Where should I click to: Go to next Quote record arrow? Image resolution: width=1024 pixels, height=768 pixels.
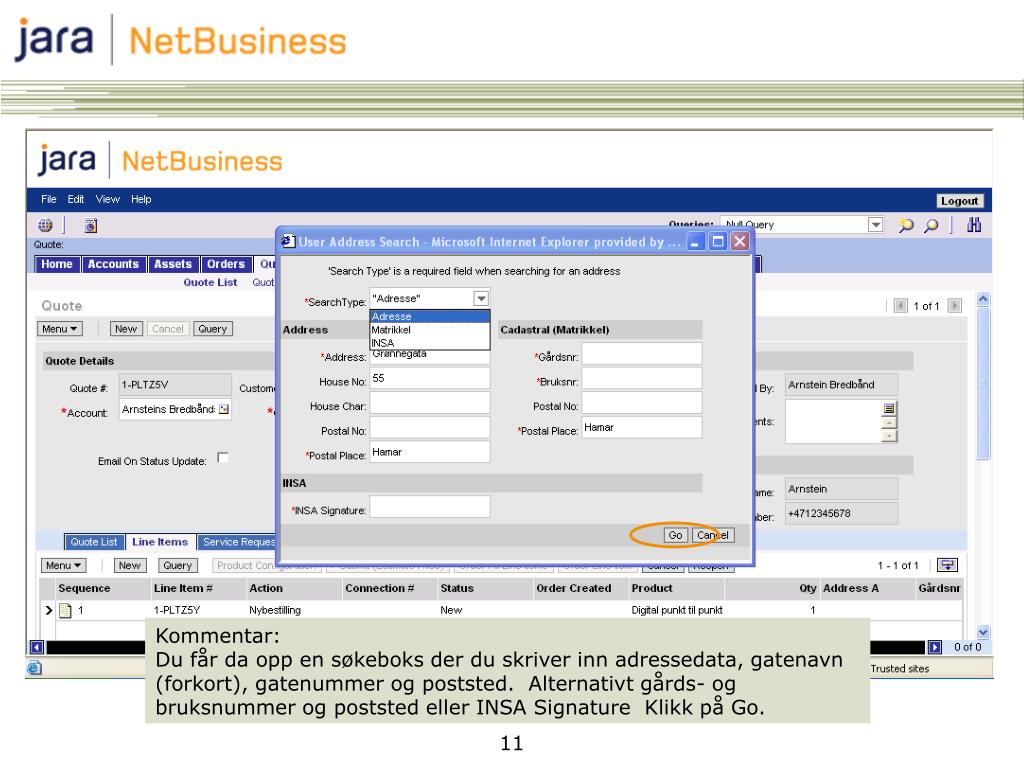click(955, 306)
